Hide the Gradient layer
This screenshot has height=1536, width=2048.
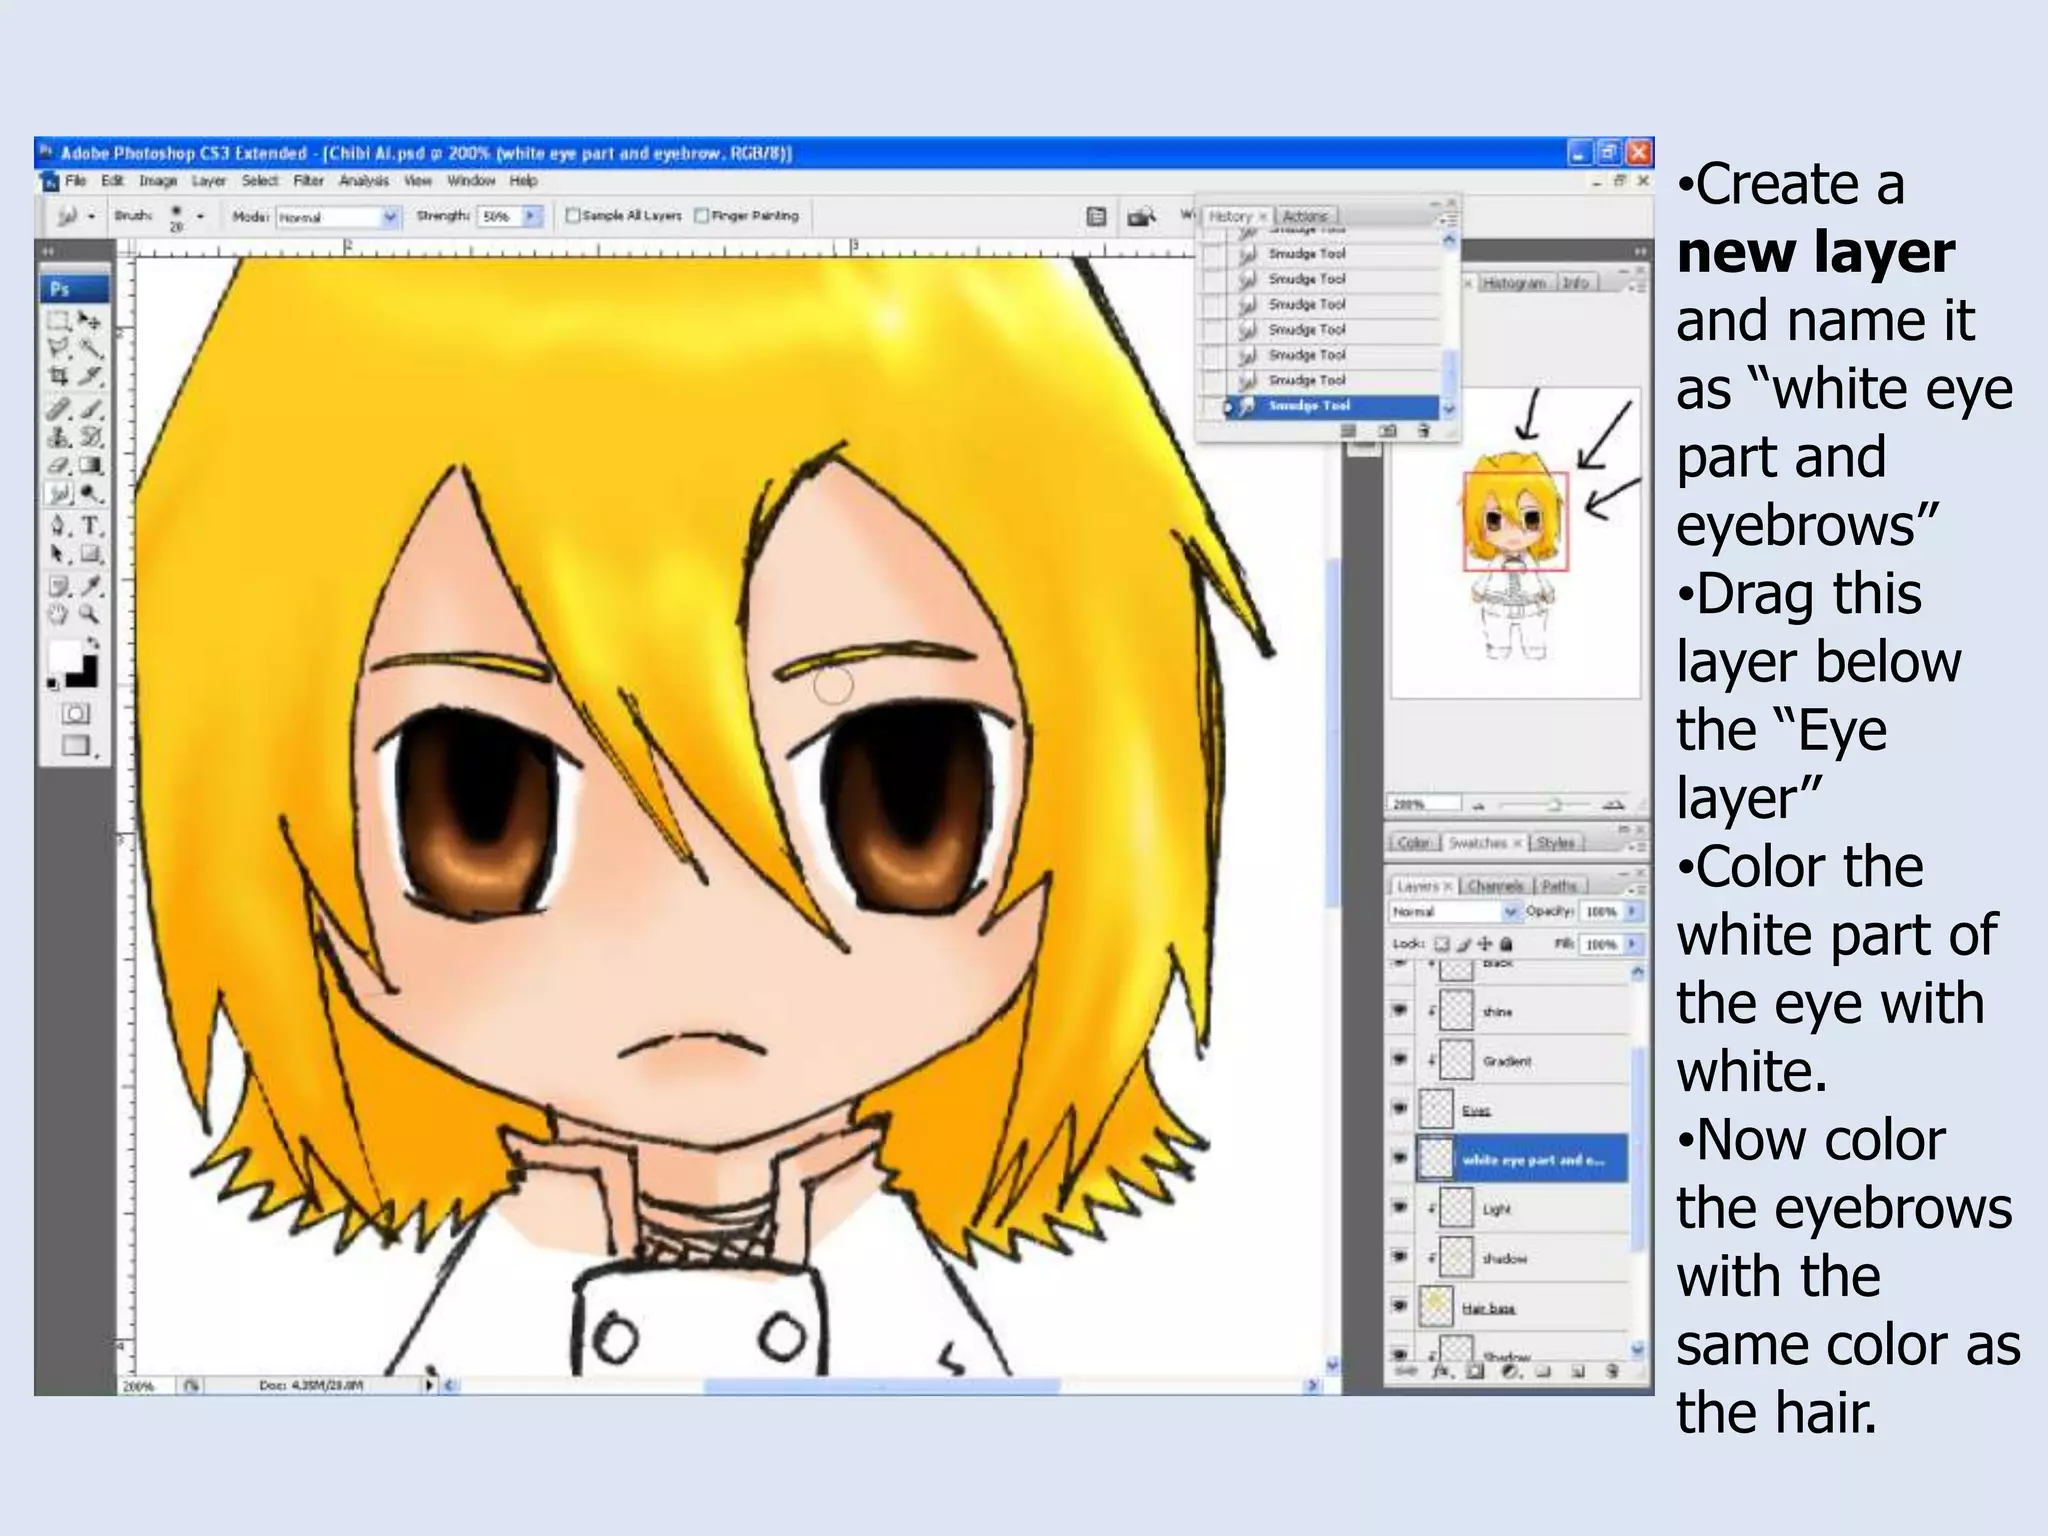[1400, 1059]
